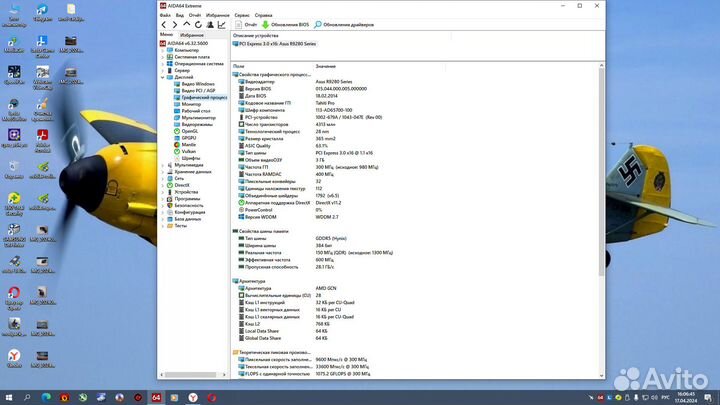This screenshot has height=405, width=720.
Task: Open the notification center in the taskbar
Action: click(709, 397)
